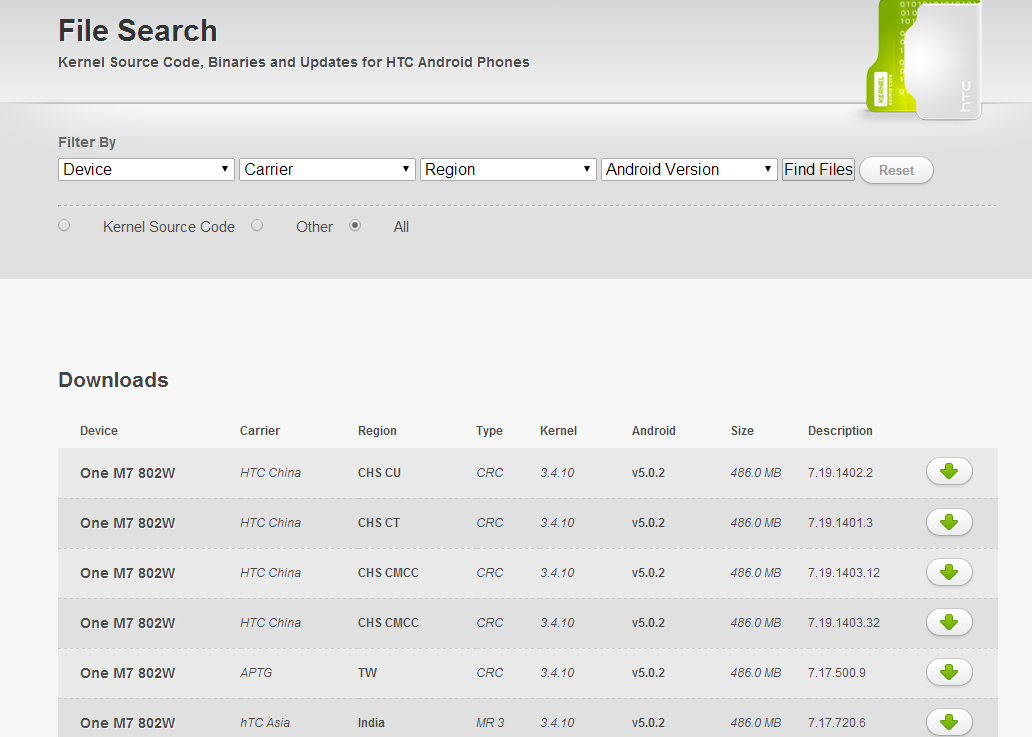
Task: Select the Other radio button
Action: point(257,226)
